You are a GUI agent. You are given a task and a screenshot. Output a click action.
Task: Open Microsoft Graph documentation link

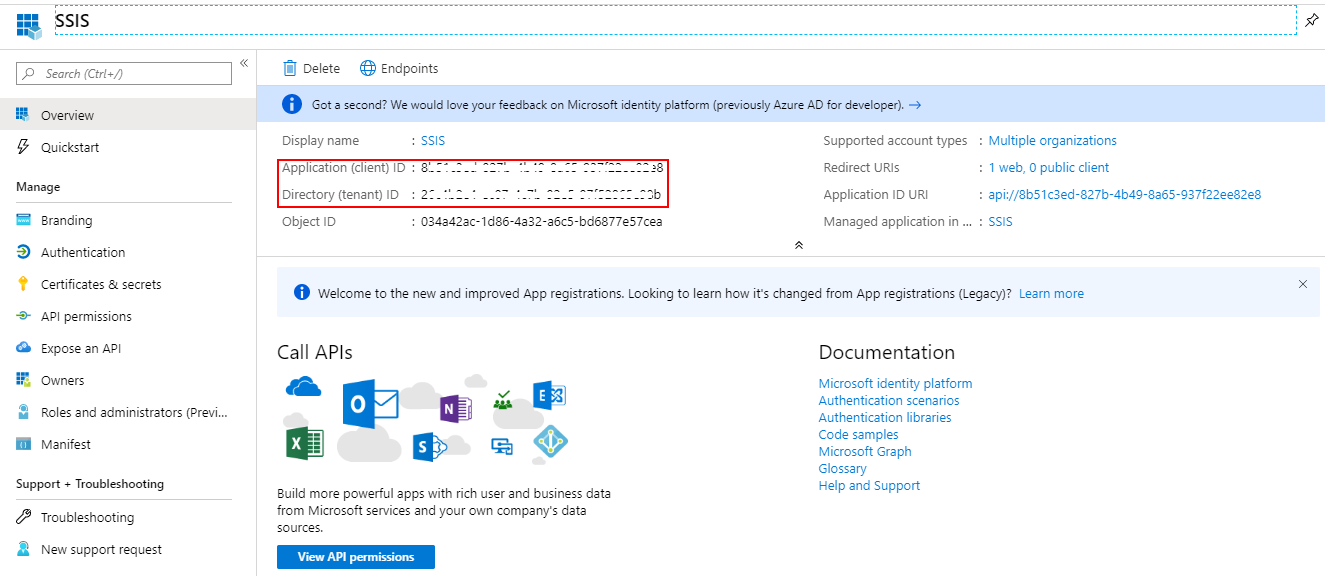[865, 452]
